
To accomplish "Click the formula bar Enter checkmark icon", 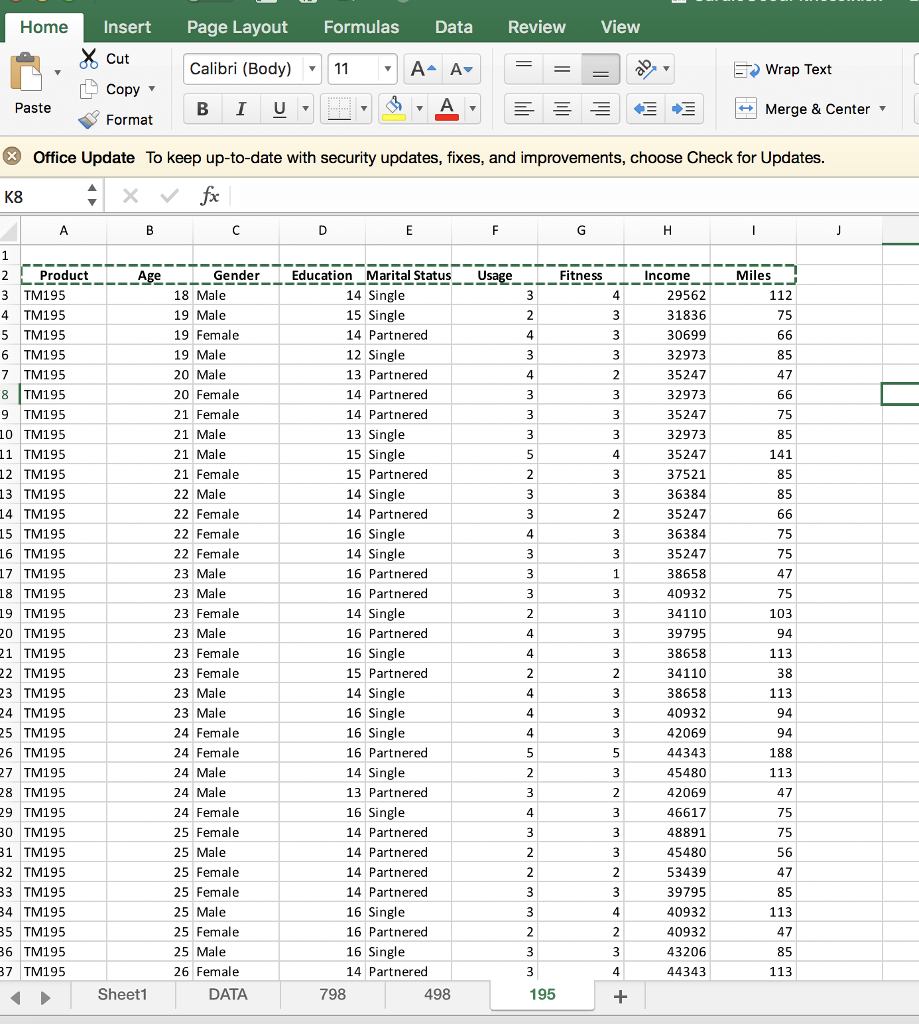I will coord(170,195).
